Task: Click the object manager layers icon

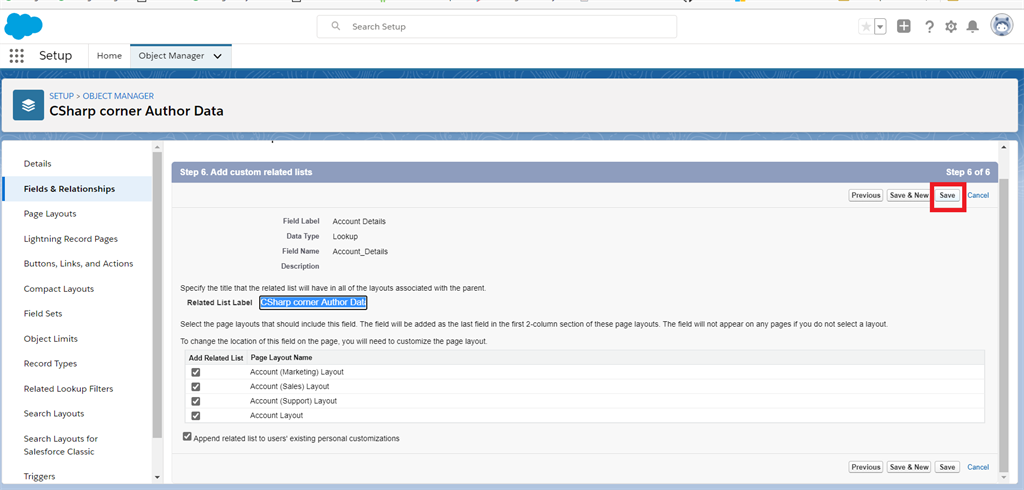Action: pyautogui.click(x=28, y=105)
